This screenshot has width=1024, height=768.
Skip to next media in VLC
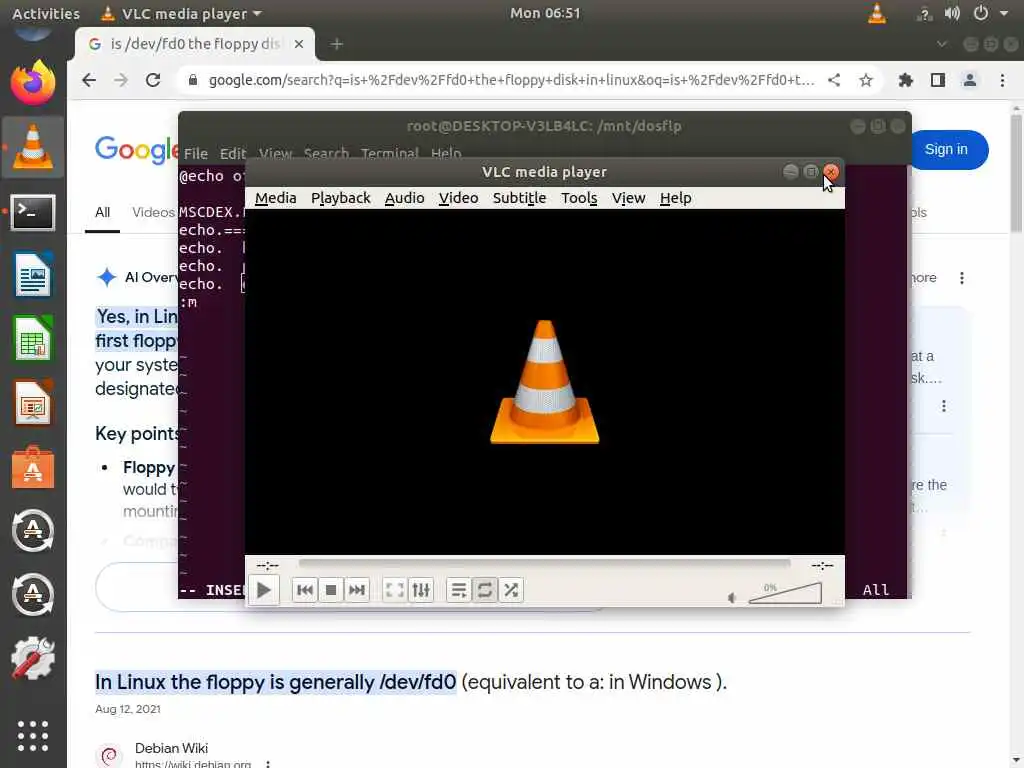tap(357, 590)
